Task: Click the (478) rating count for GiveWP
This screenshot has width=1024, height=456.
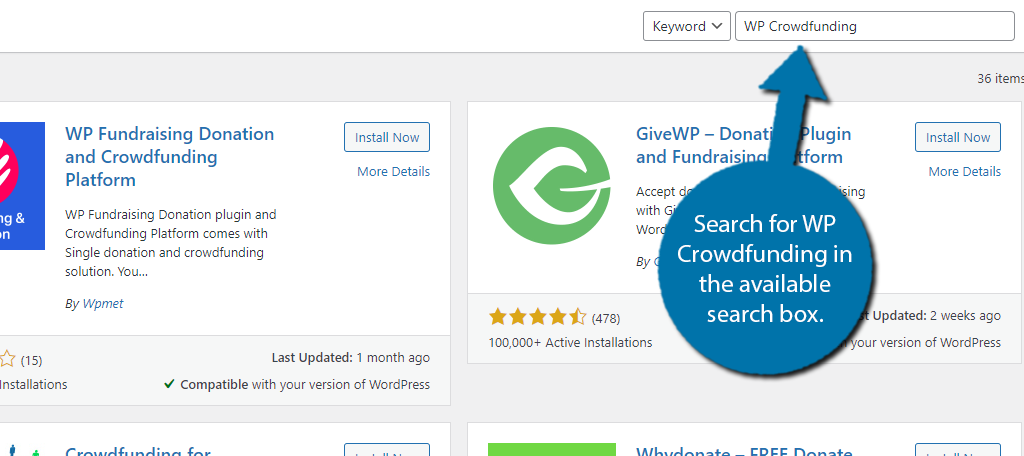Action: point(605,319)
